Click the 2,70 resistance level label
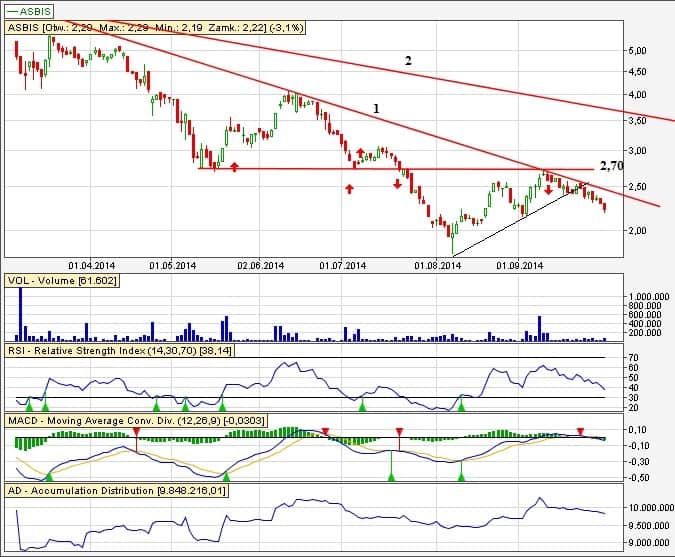The height and width of the screenshot is (557, 675). pos(611,163)
